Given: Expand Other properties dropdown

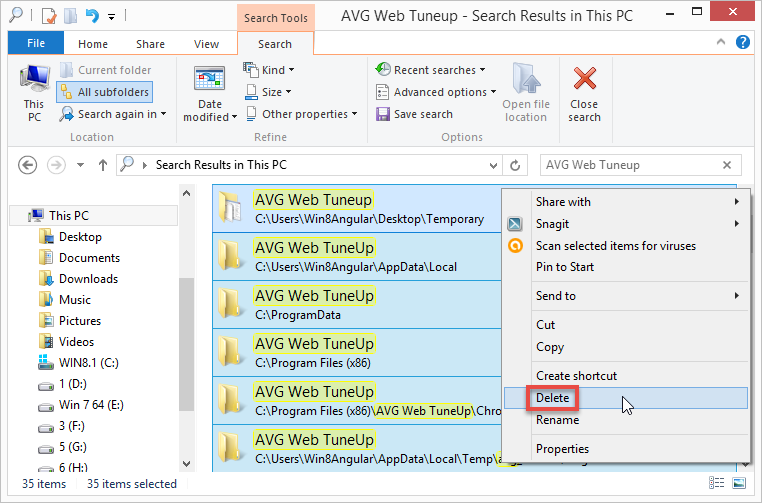Looking at the screenshot, I should coord(302,114).
